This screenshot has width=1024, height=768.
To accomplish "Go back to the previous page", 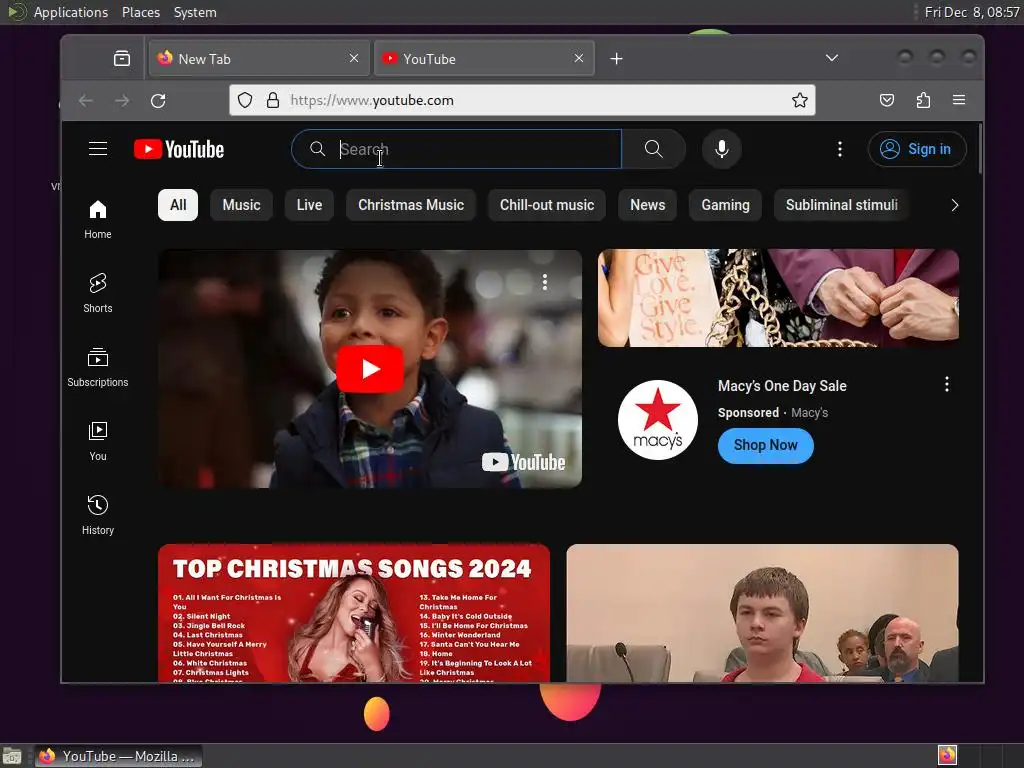I will (86, 101).
